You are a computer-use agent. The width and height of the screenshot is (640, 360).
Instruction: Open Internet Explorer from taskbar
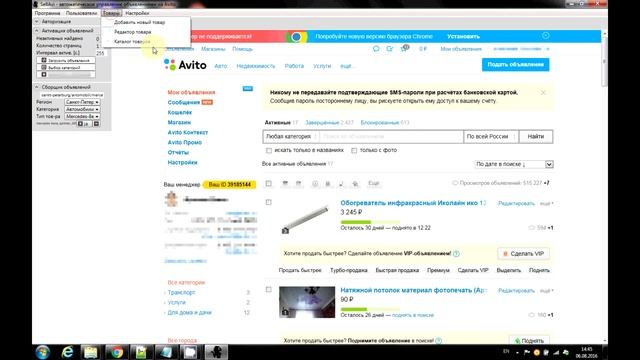click(x=67, y=352)
